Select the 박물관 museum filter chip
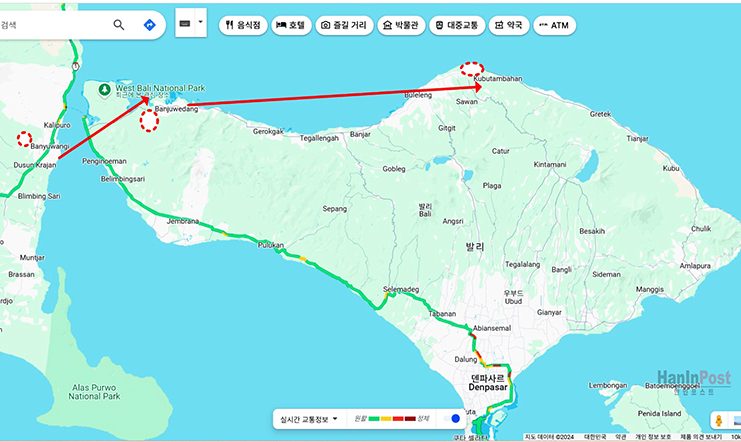 (x=400, y=25)
